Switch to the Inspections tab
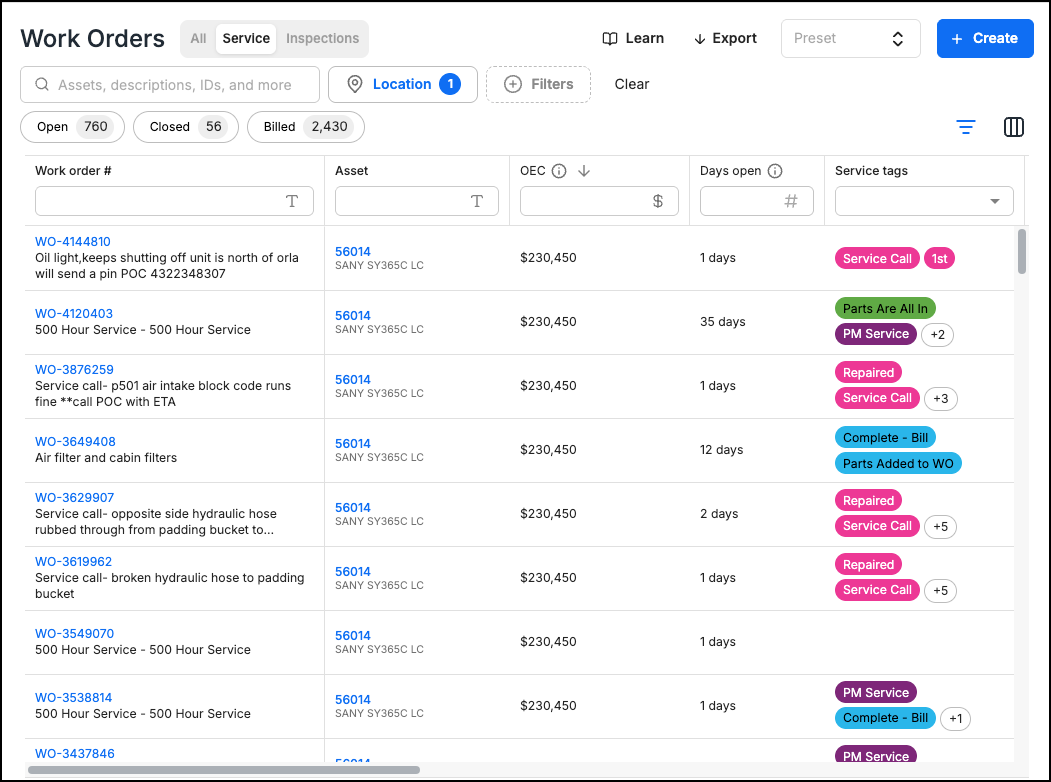 tap(322, 39)
